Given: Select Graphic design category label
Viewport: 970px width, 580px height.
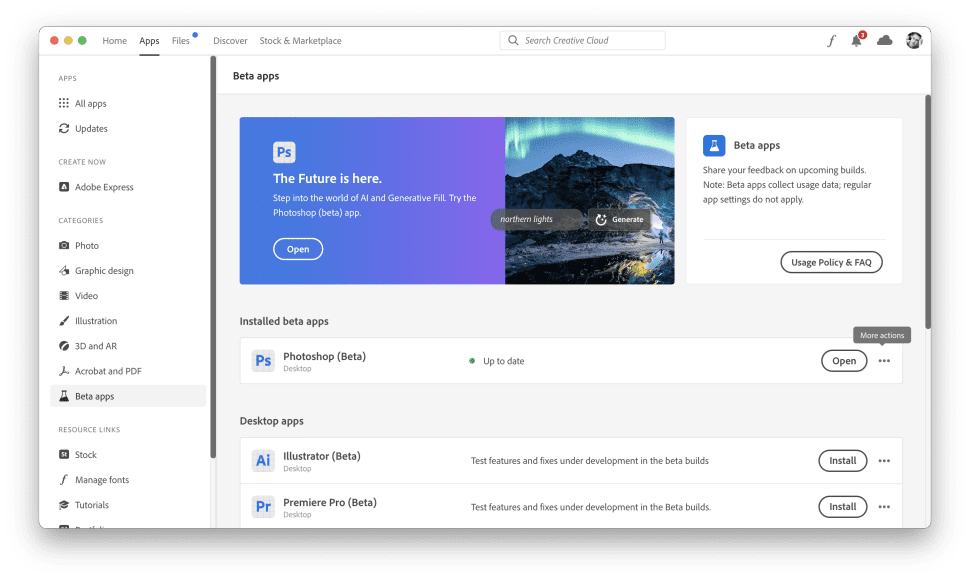Looking at the screenshot, I should coord(104,271).
